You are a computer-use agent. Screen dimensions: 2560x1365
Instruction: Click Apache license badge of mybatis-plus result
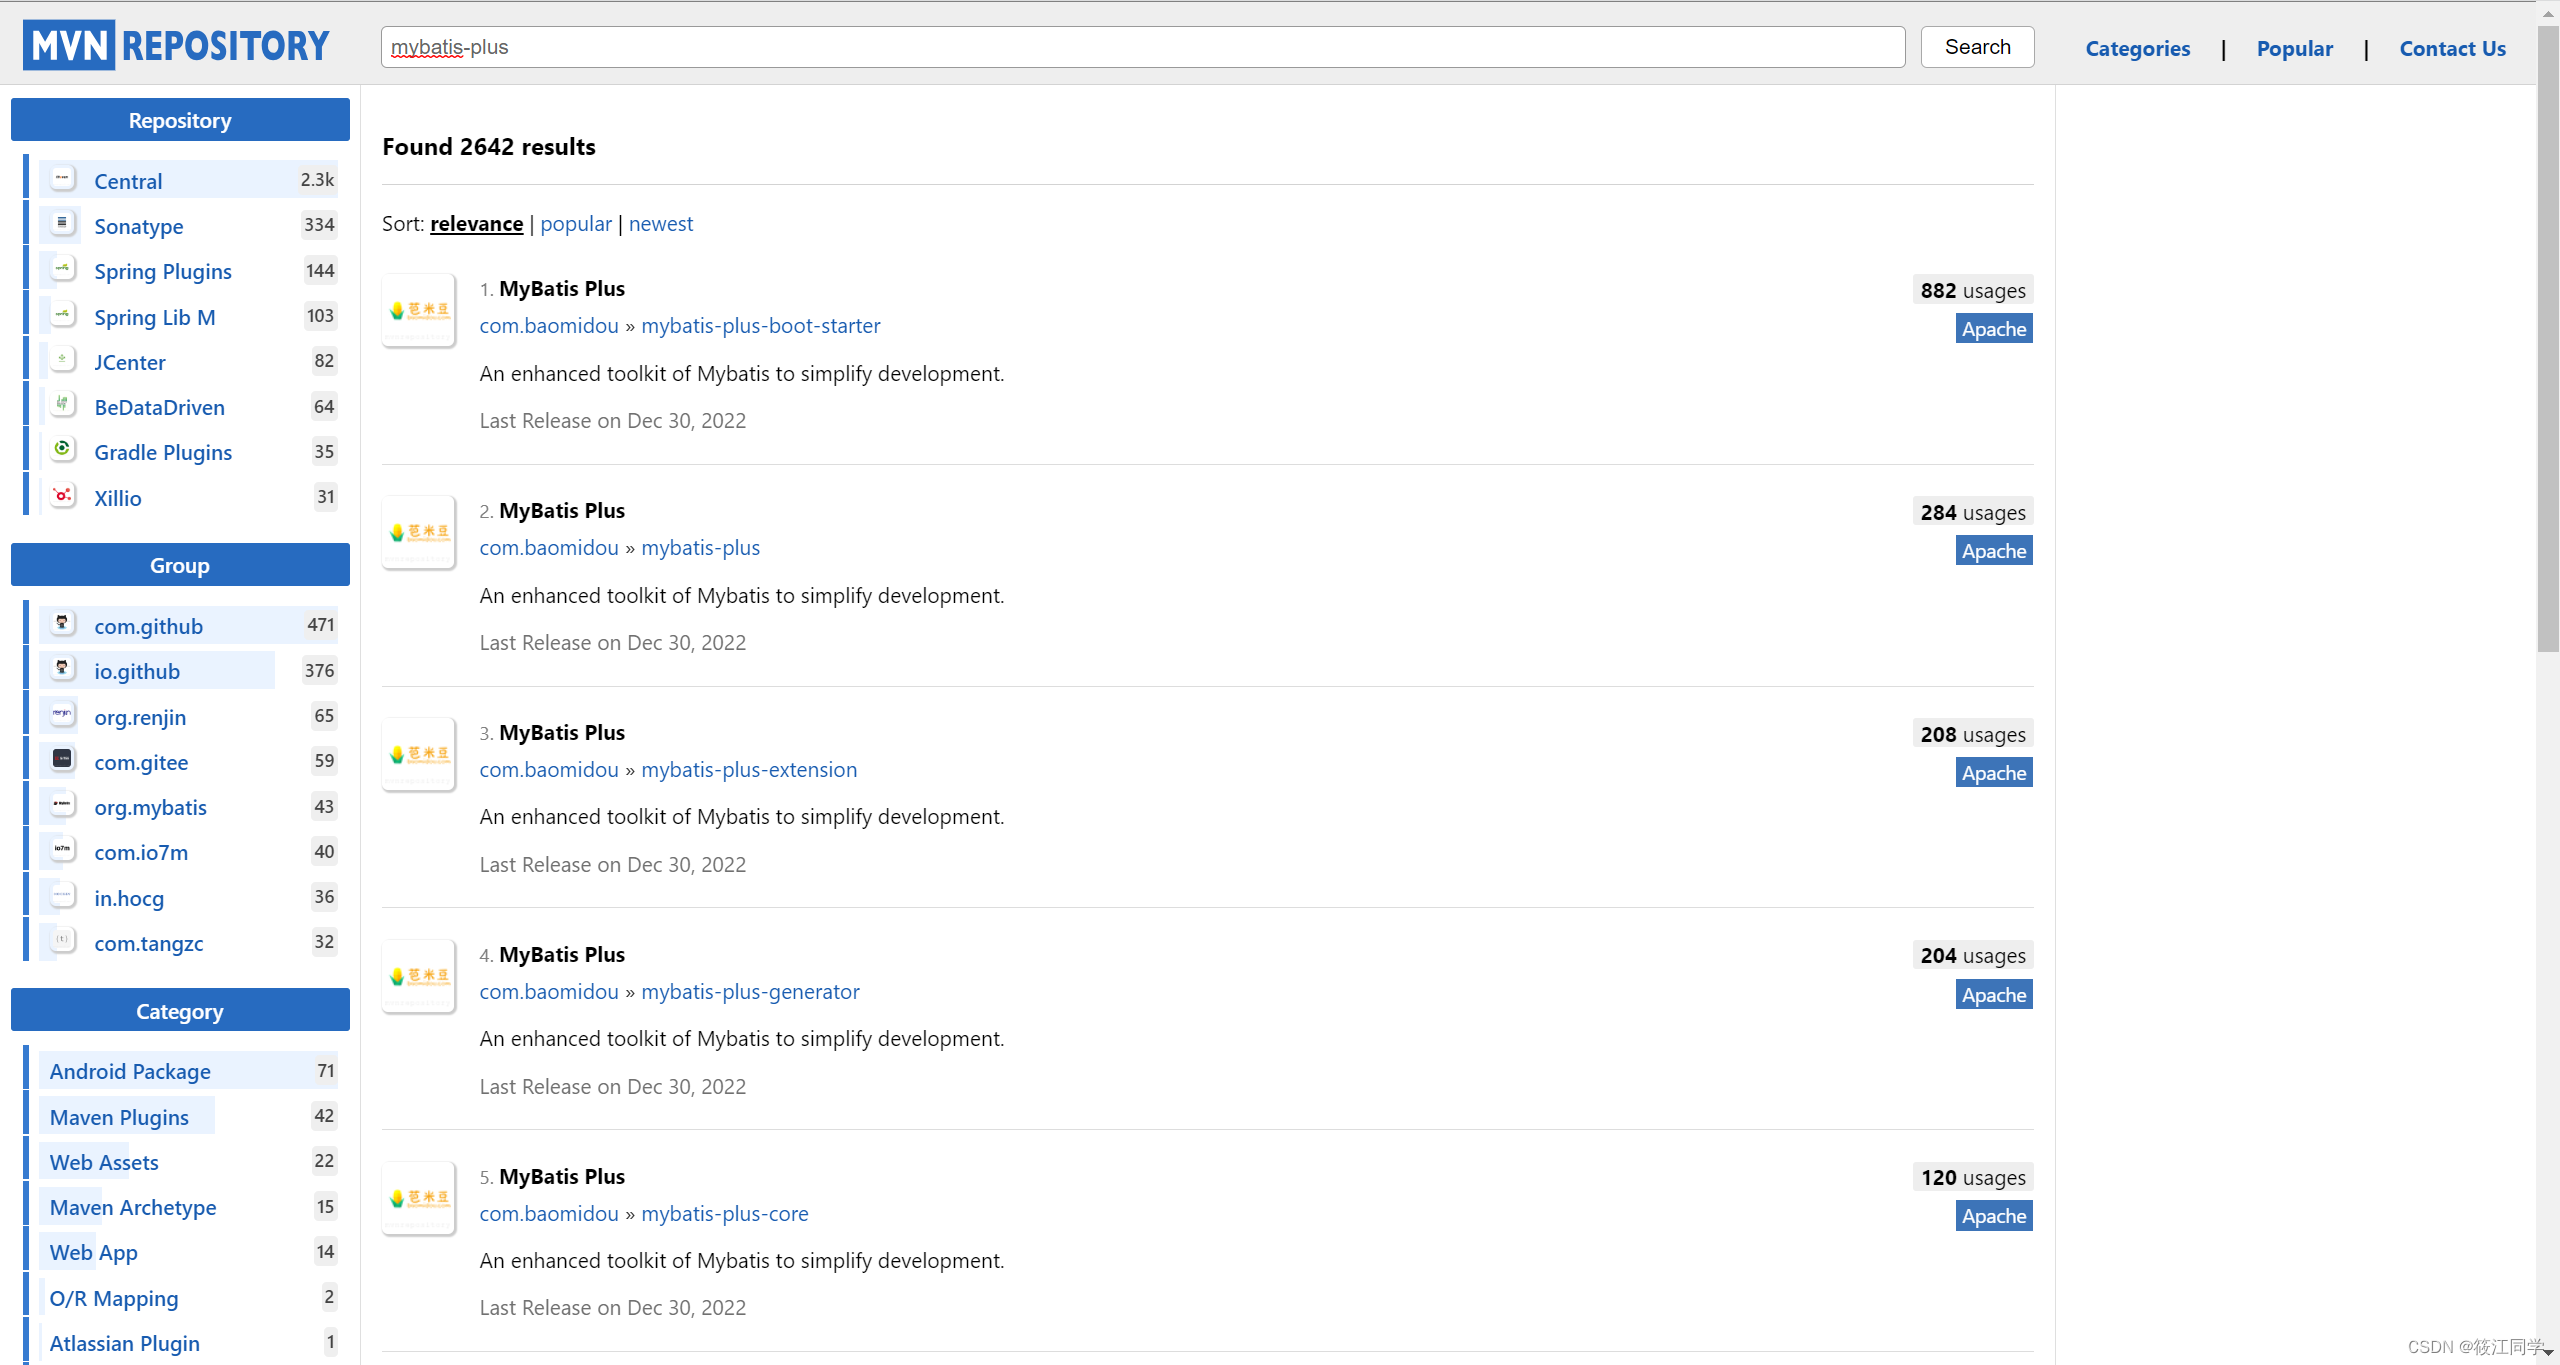point(1994,550)
